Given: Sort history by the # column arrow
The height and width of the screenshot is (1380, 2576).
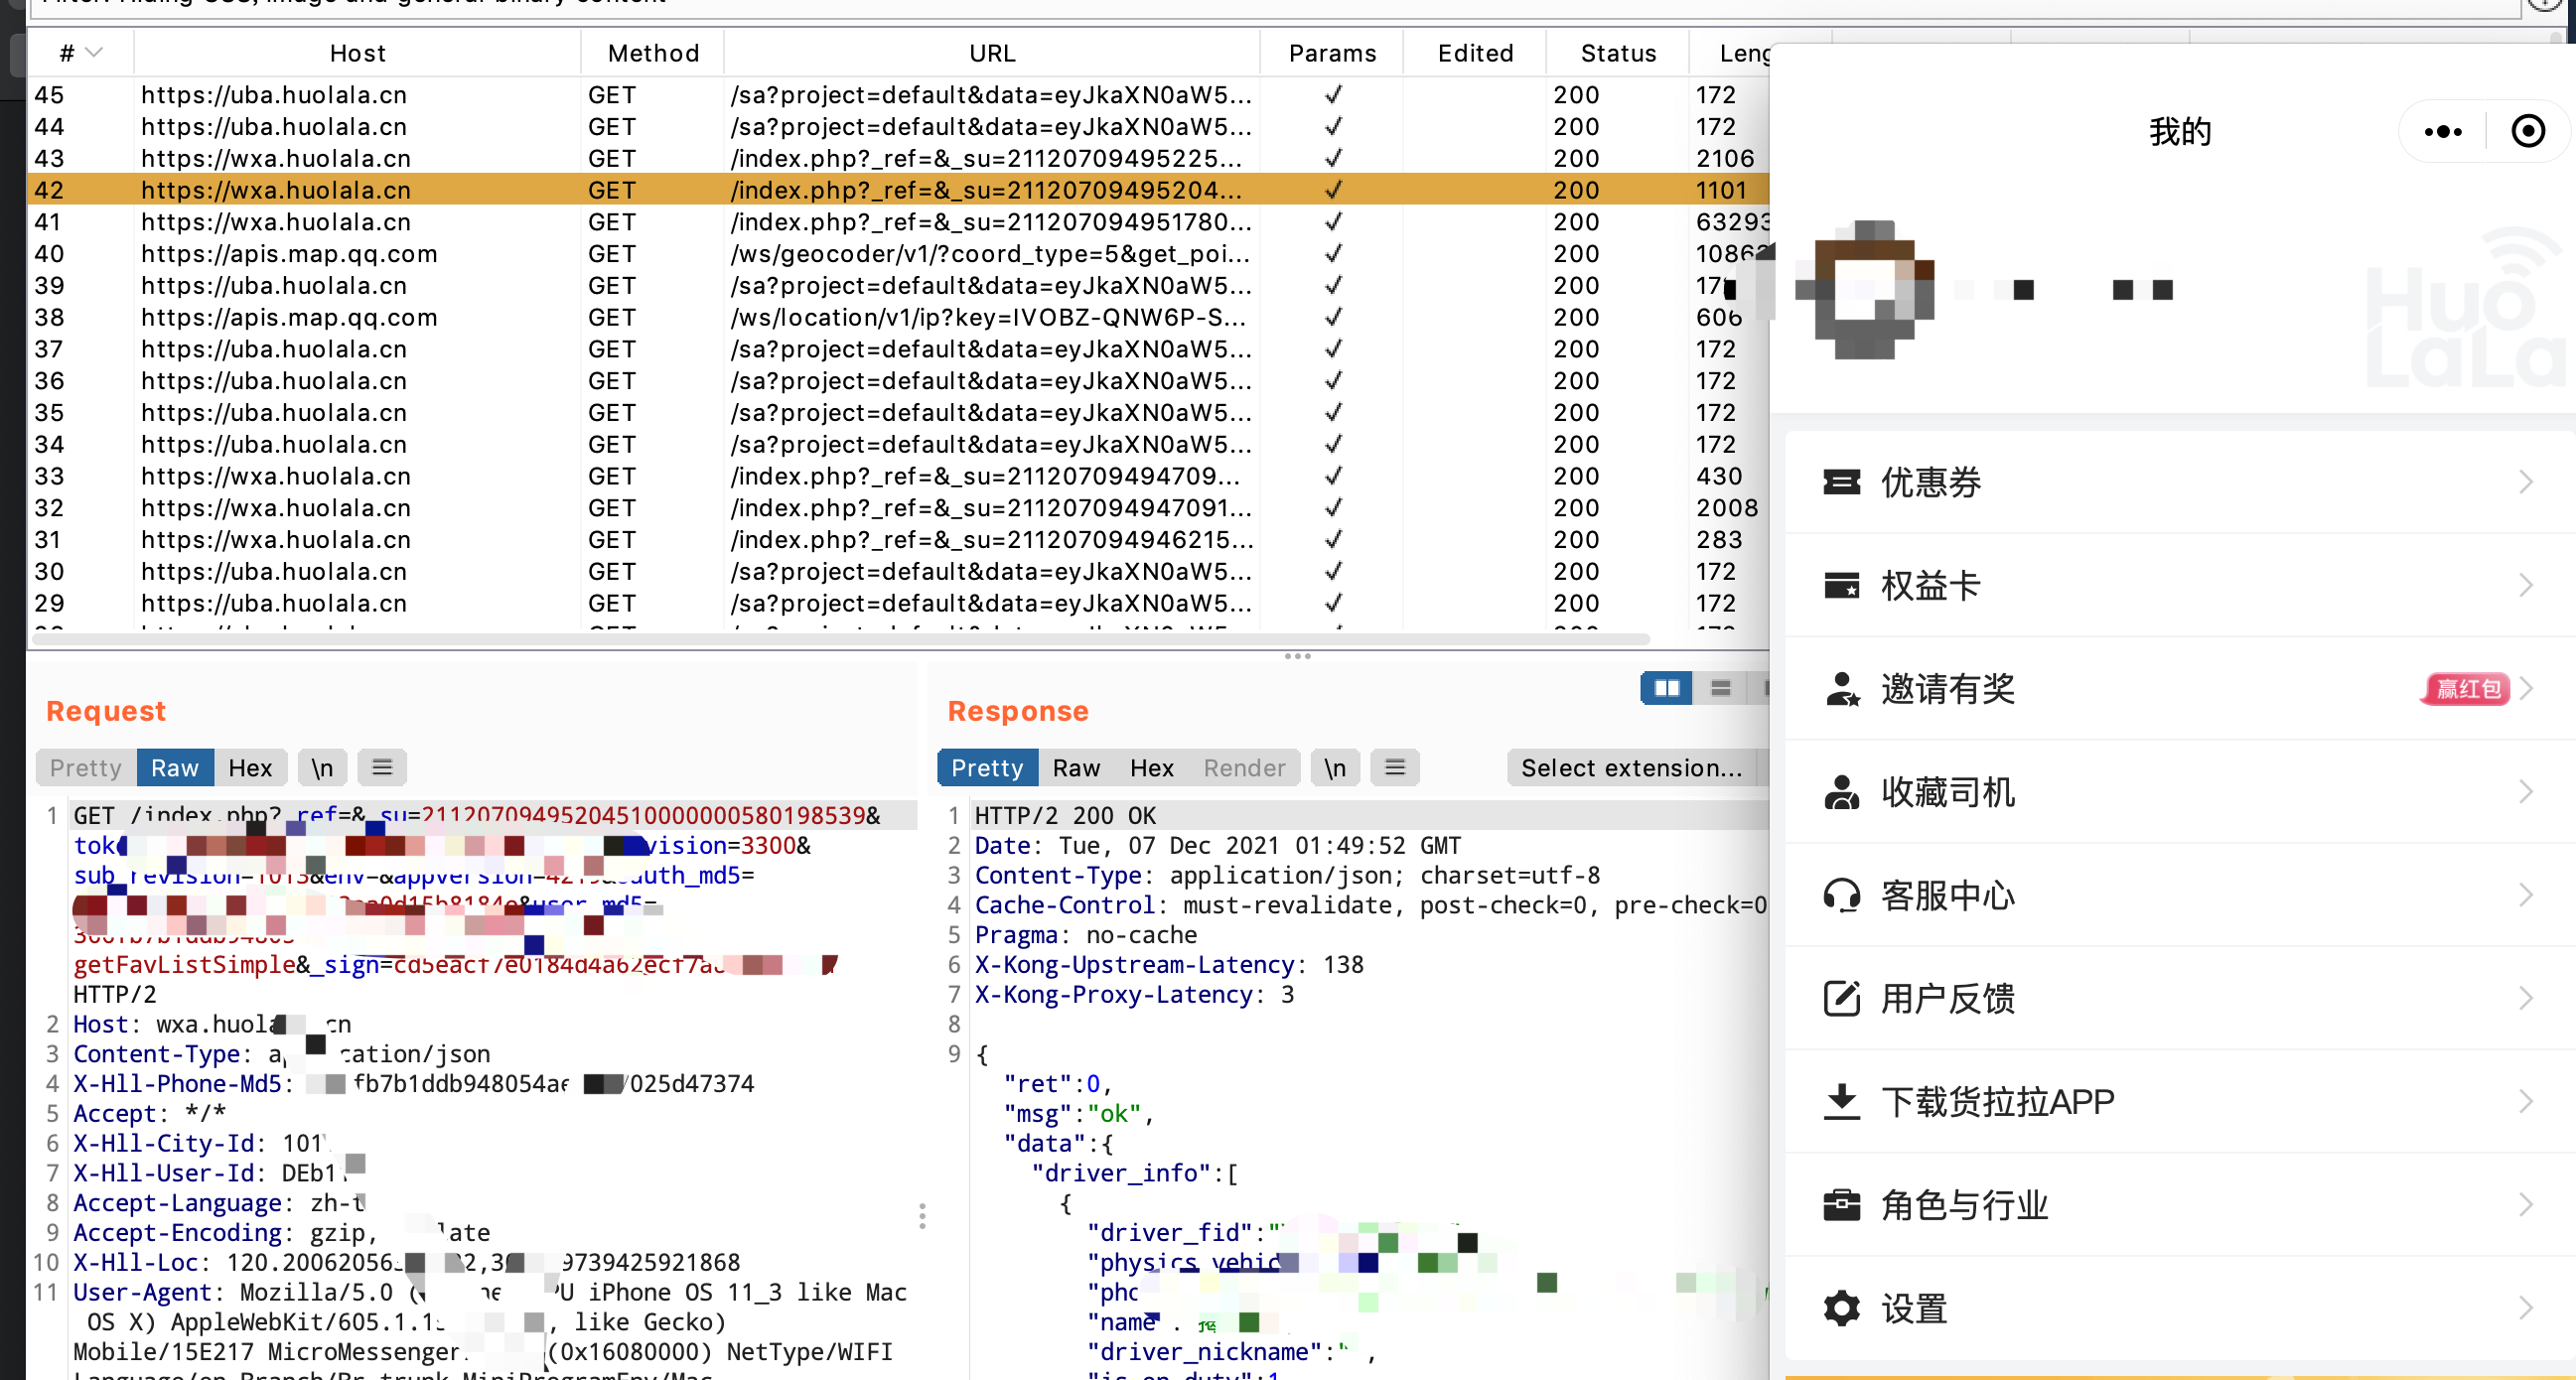Looking at the screenshot, I should 94,53.
